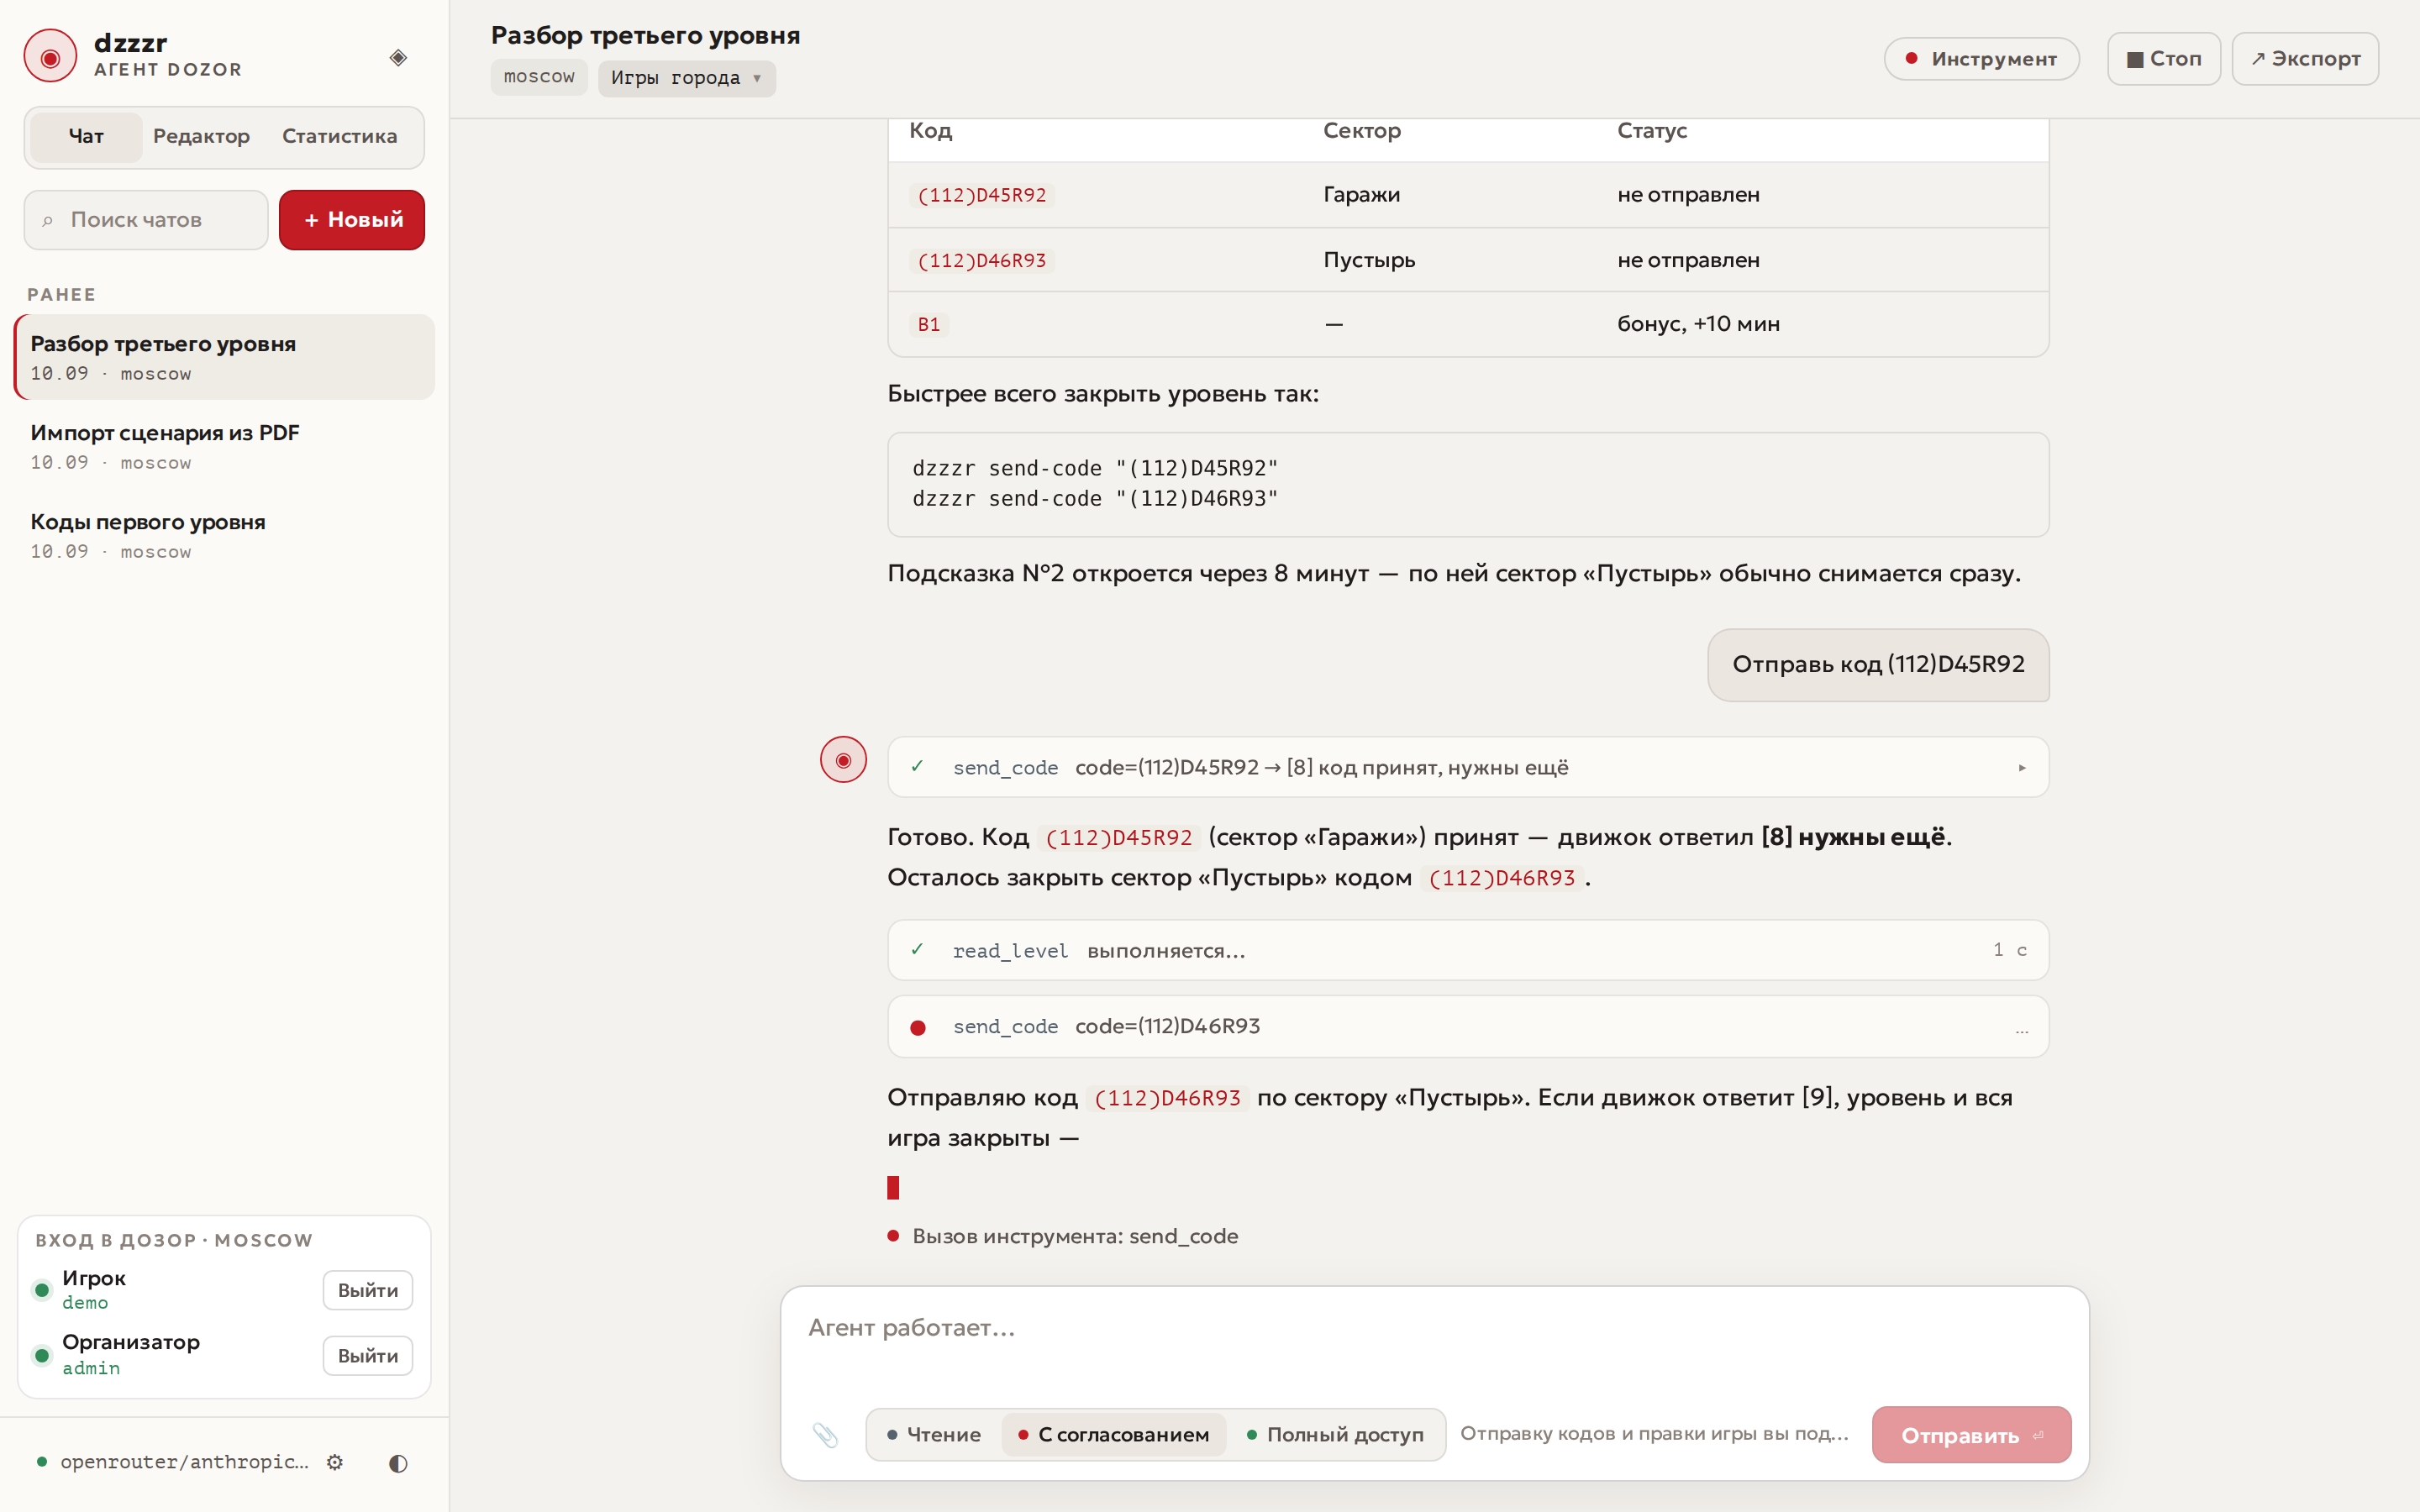Click the moscow tag in header
The height and width of the screenshot is (1512, 2420).
pyautogui.click(x=539, y=77)
